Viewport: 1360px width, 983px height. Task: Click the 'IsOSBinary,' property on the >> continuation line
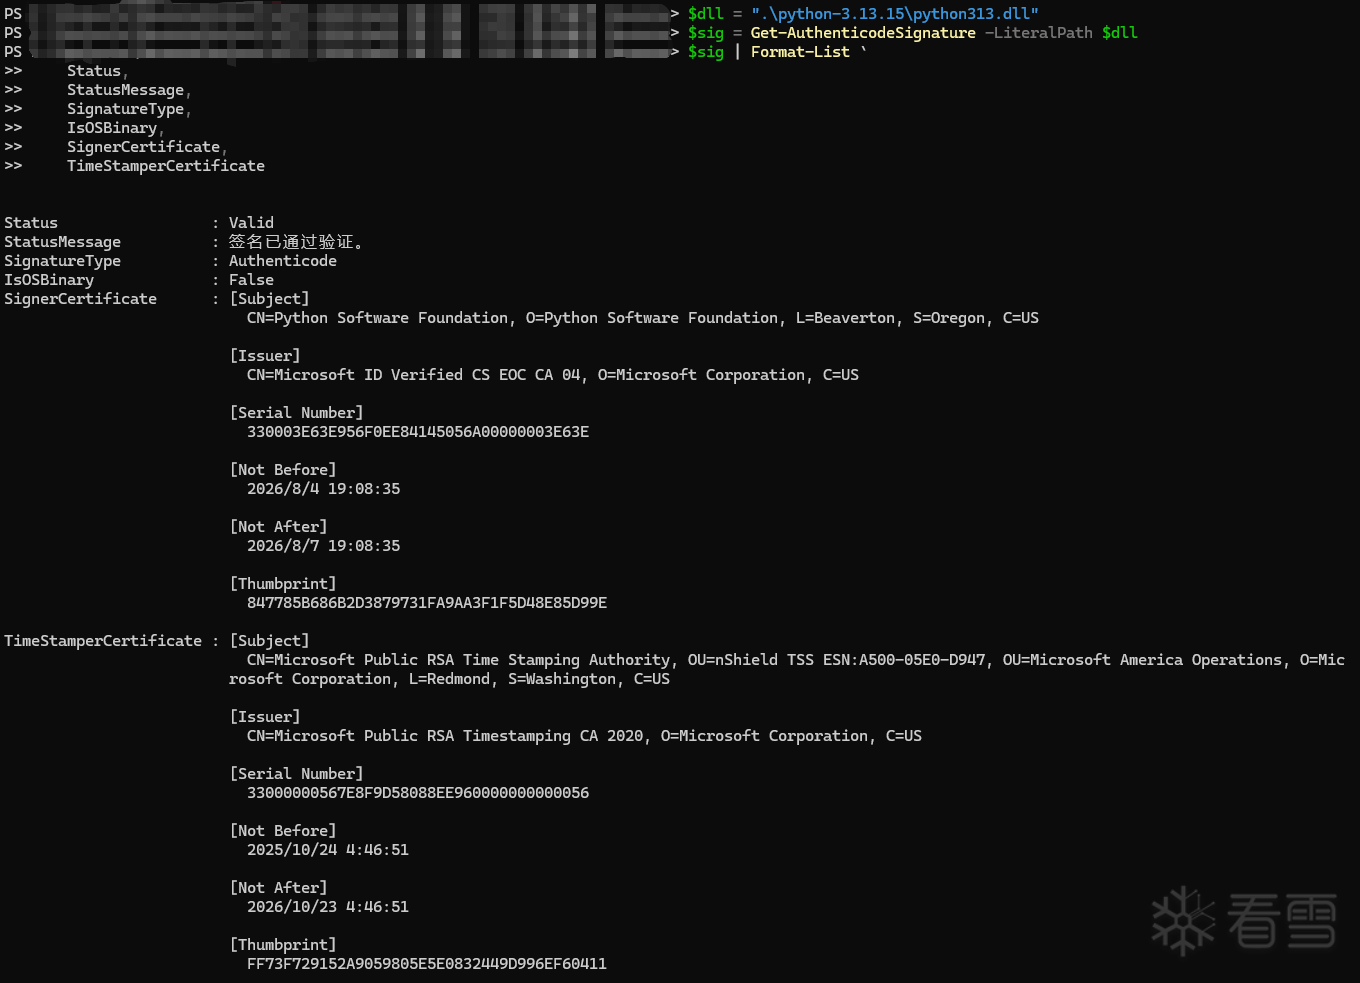[x=116, y=128]
